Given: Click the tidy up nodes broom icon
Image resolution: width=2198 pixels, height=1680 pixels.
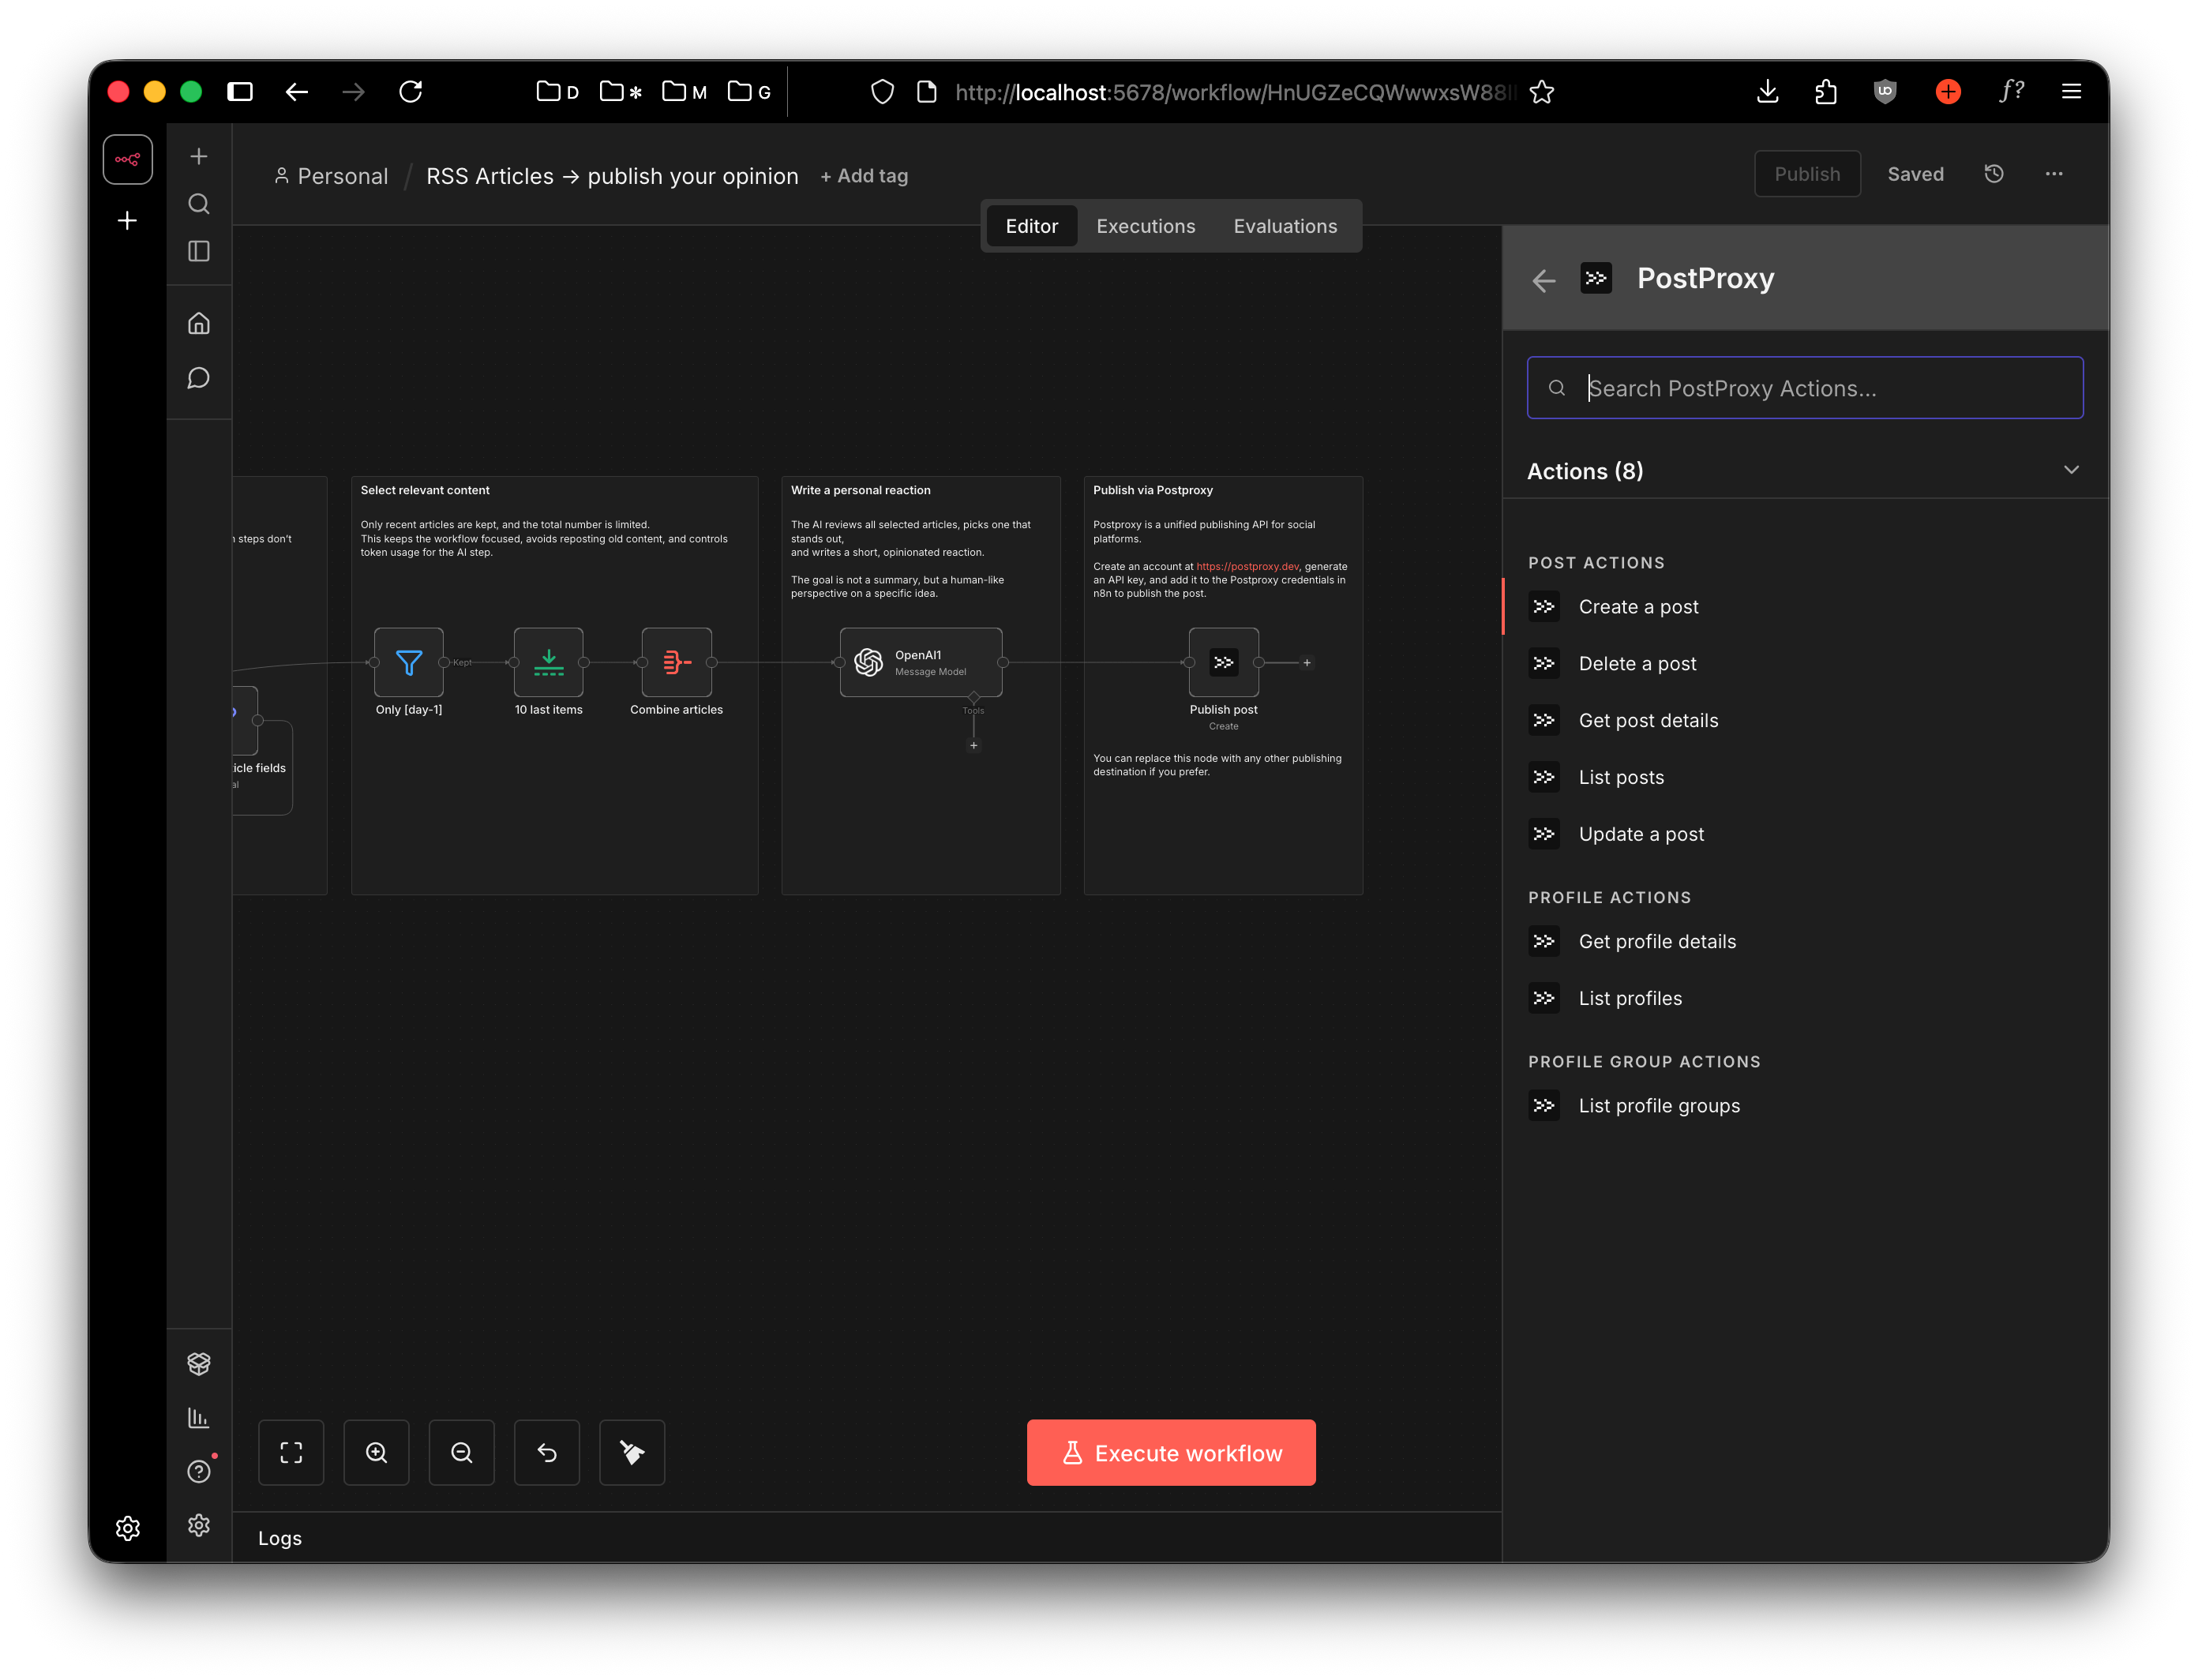Looking at the screenshot, I should (x=631, y=1452).
